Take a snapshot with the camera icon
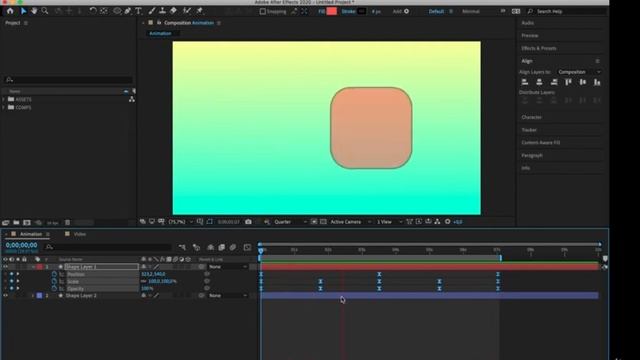This screenshot has height=360, width=640. point(248,222)
